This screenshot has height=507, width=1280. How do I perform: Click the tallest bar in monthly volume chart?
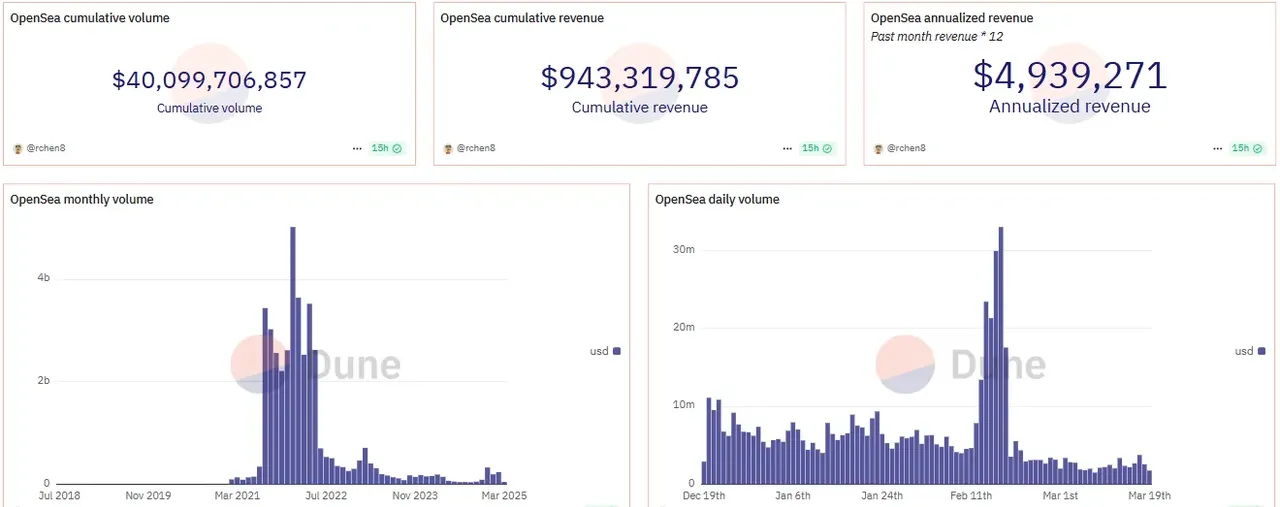click(293, 355)
